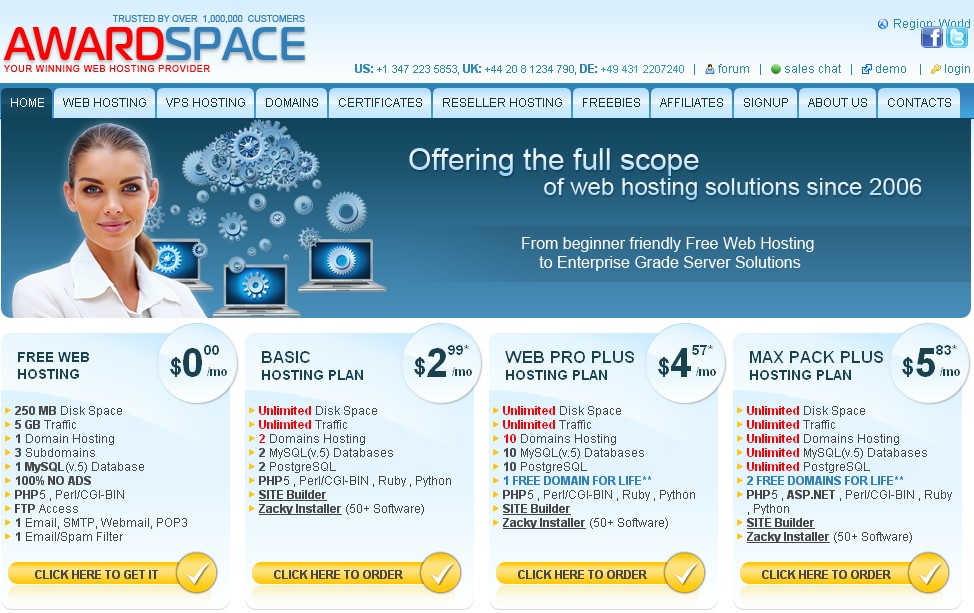This screenshot has width=974, height=613.
Task: Click 'TRUSTED BY OVER 1,000,000 CUSTOMERS' text
Action: pos(209,19)
